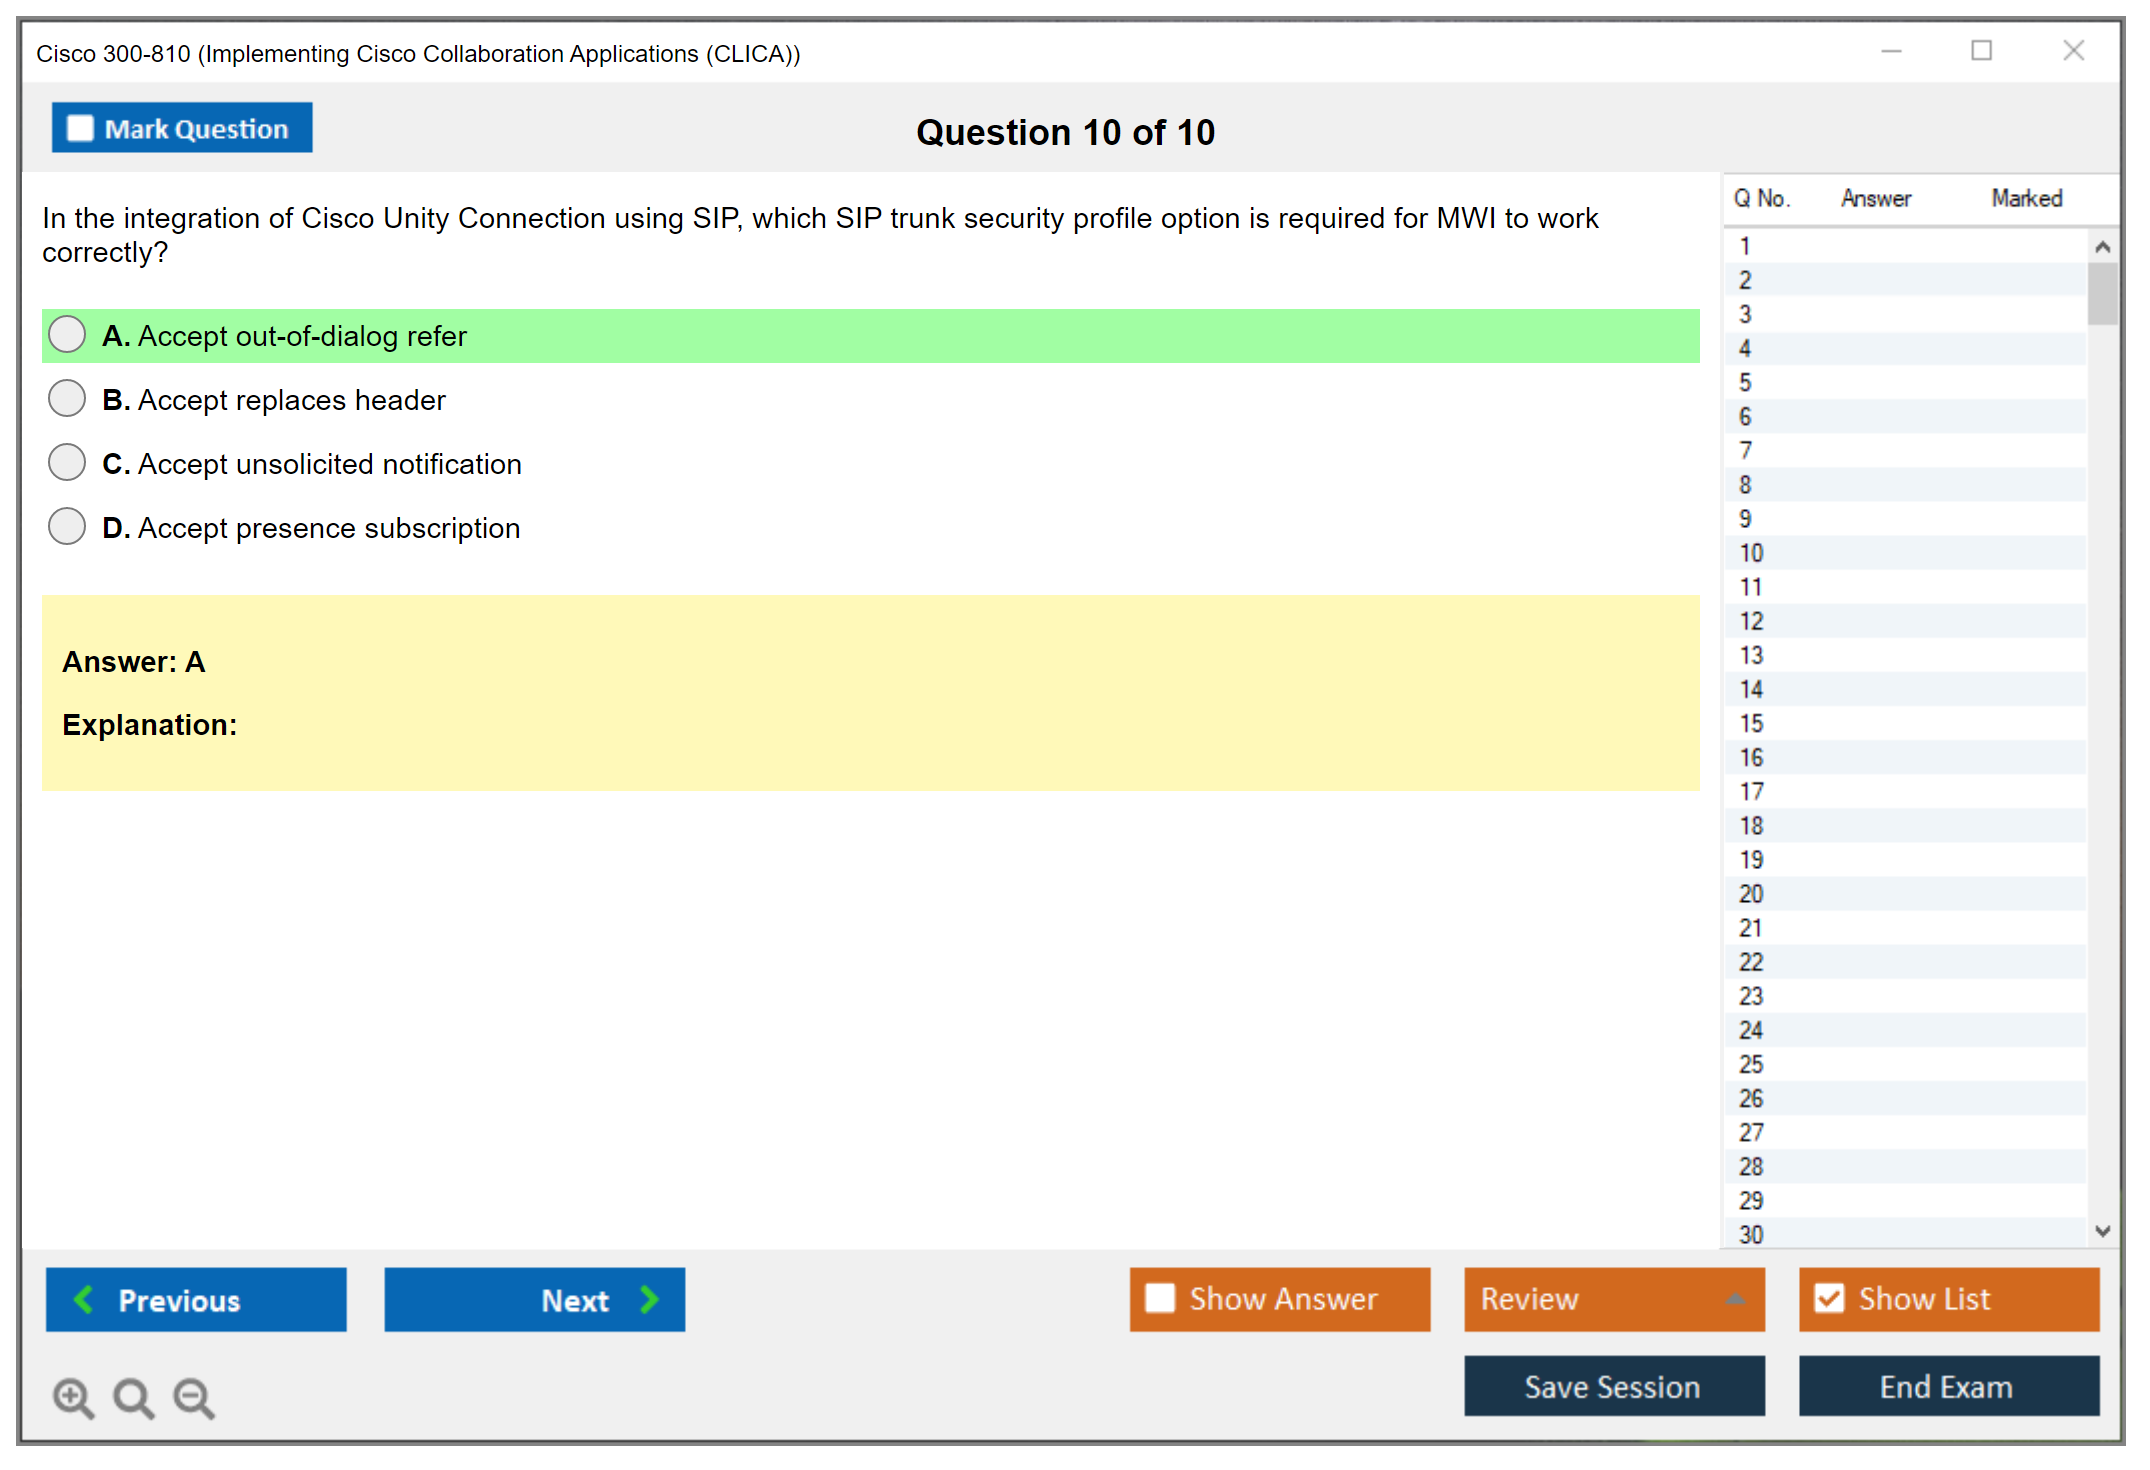2150x1470 pixels.
Task: Click the zoom in magnifier icon
Action: (73, 1397)
